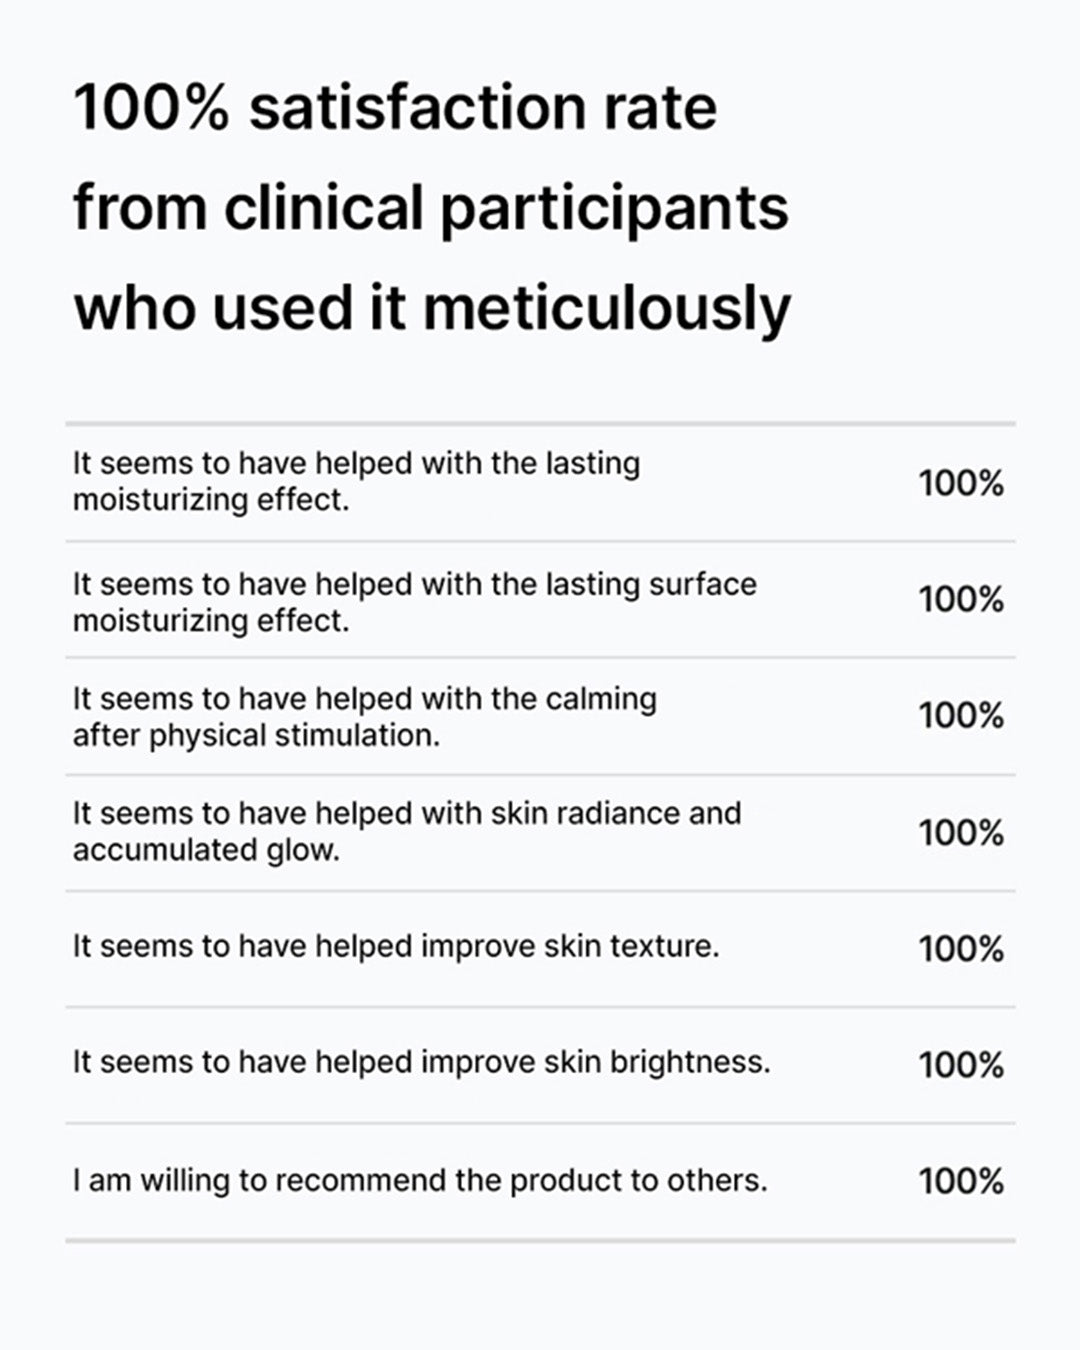Image resolution: width=1080 pixels, height=1350 pixels.
Task: Click the "who used it meticulously" headline line
Action: tap(432, 307)
